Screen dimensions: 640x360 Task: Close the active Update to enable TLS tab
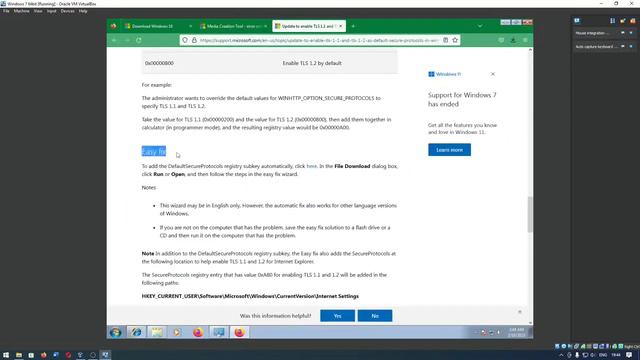click(341, 26)
